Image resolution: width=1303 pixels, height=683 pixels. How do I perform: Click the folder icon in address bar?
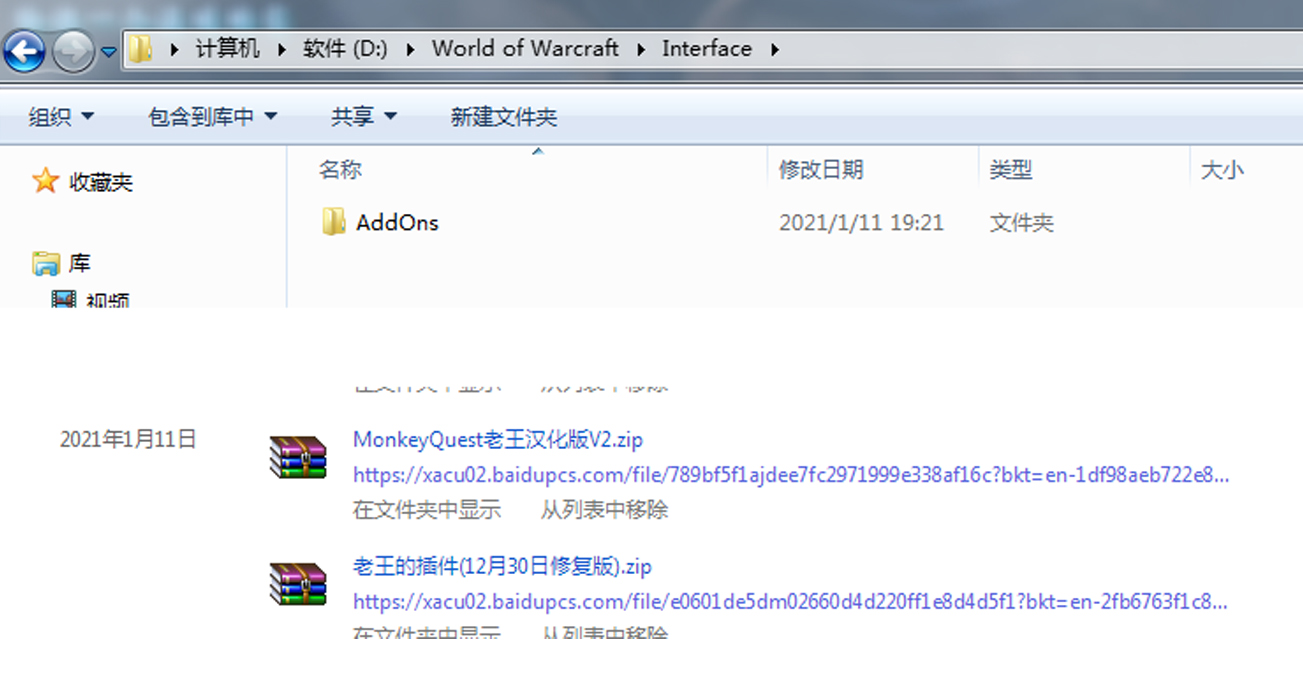point(141,49)
